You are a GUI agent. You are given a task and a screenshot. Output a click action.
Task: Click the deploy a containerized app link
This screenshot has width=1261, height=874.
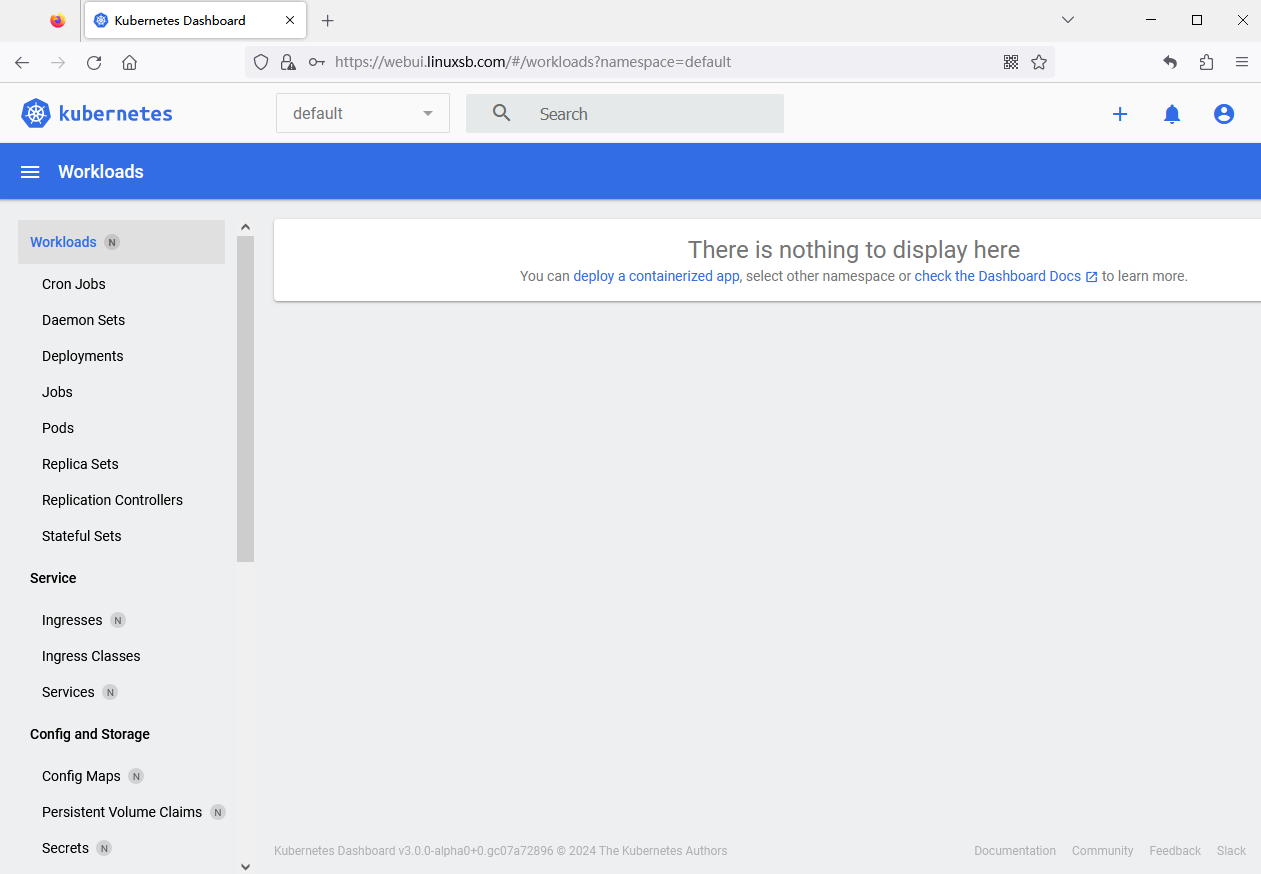[x=656, y=276]
